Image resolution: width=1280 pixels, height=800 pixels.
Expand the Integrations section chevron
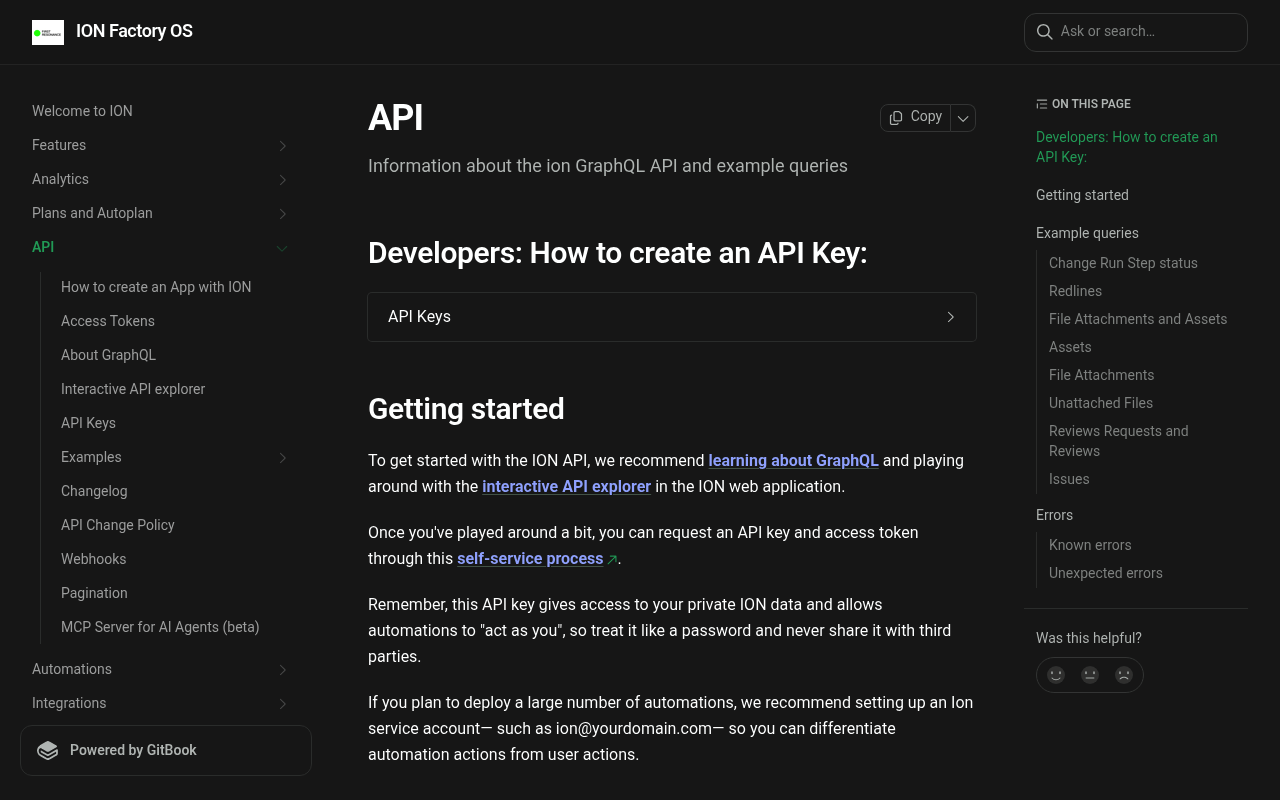283,704
